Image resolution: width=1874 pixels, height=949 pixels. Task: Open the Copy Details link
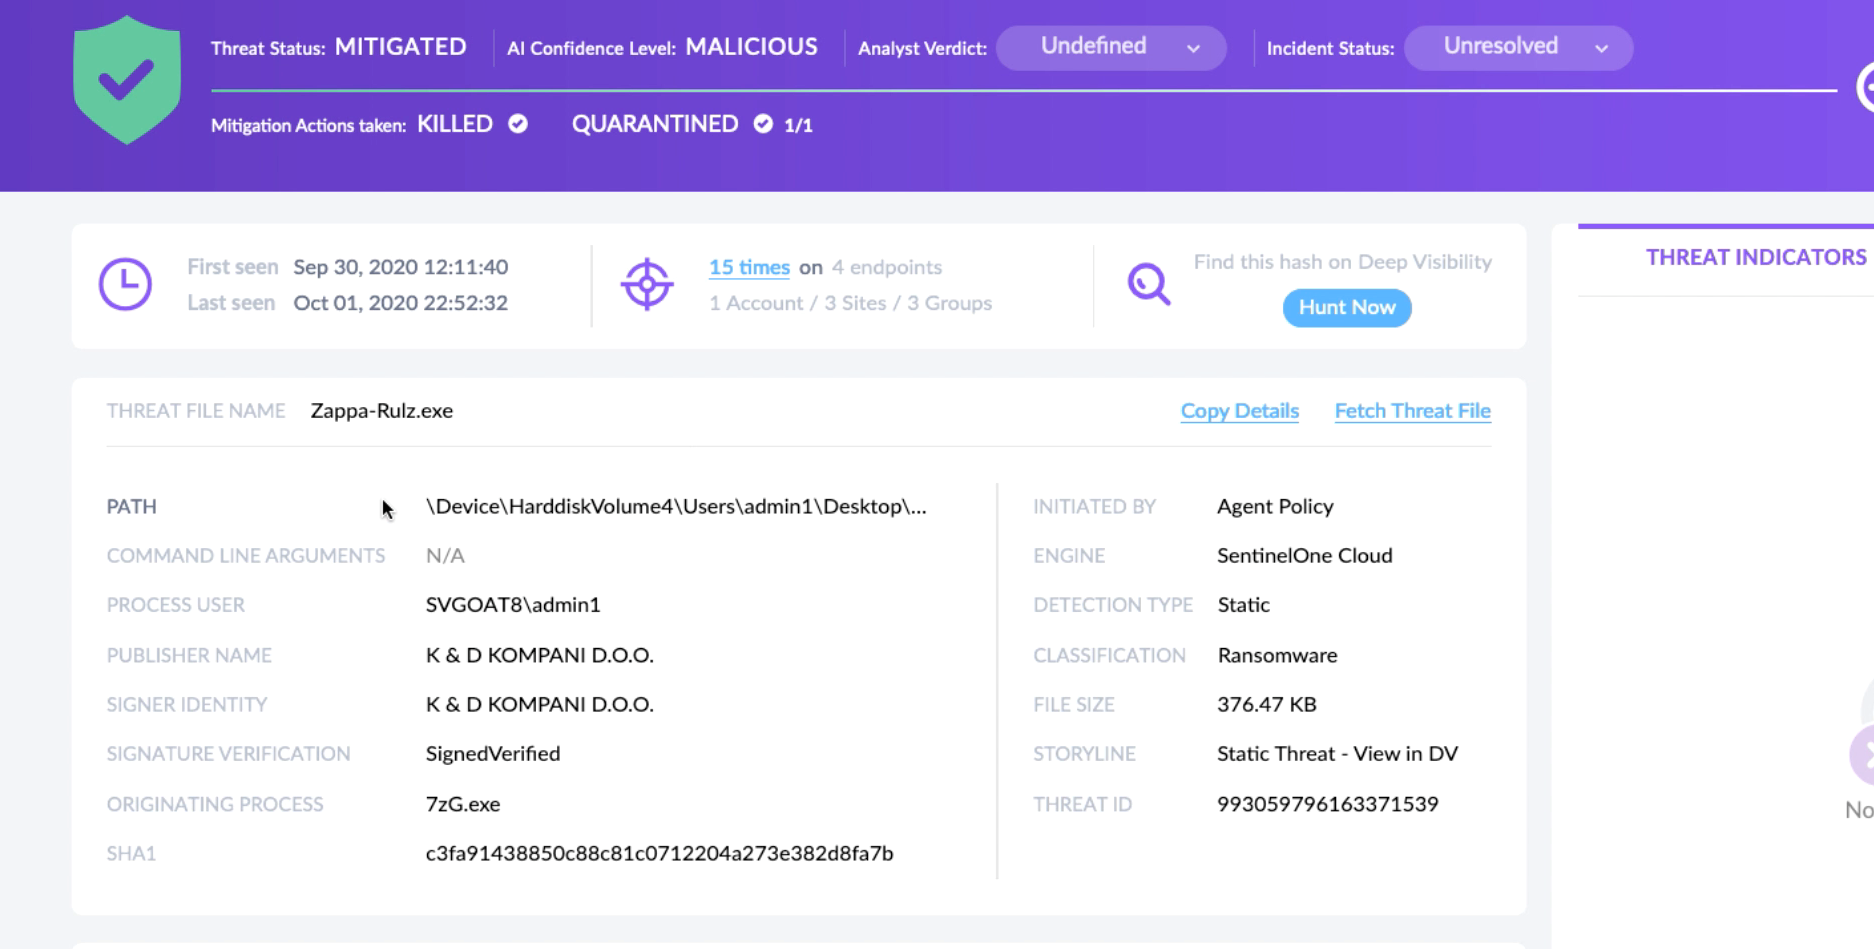coord(1239,410)
